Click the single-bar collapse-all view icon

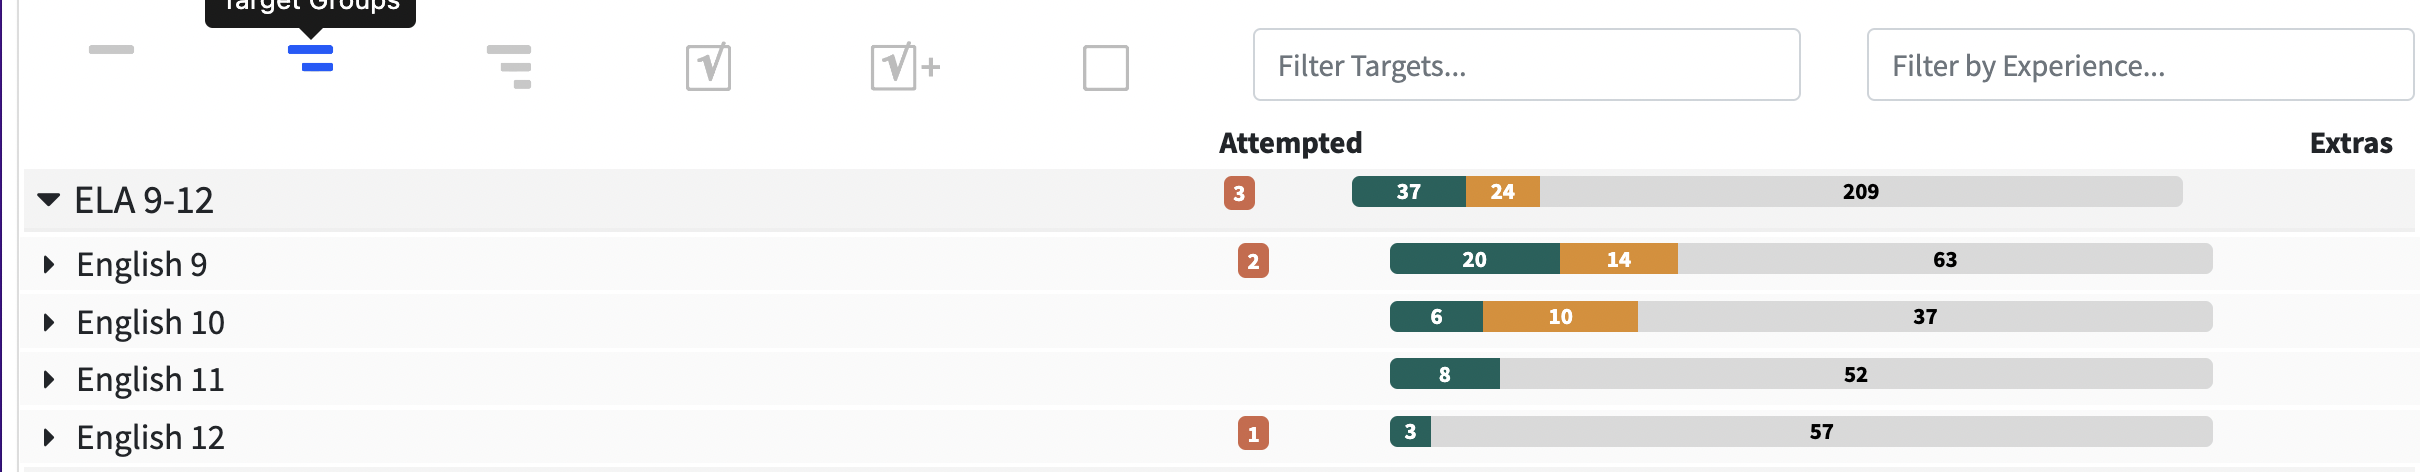coord(111,50)
